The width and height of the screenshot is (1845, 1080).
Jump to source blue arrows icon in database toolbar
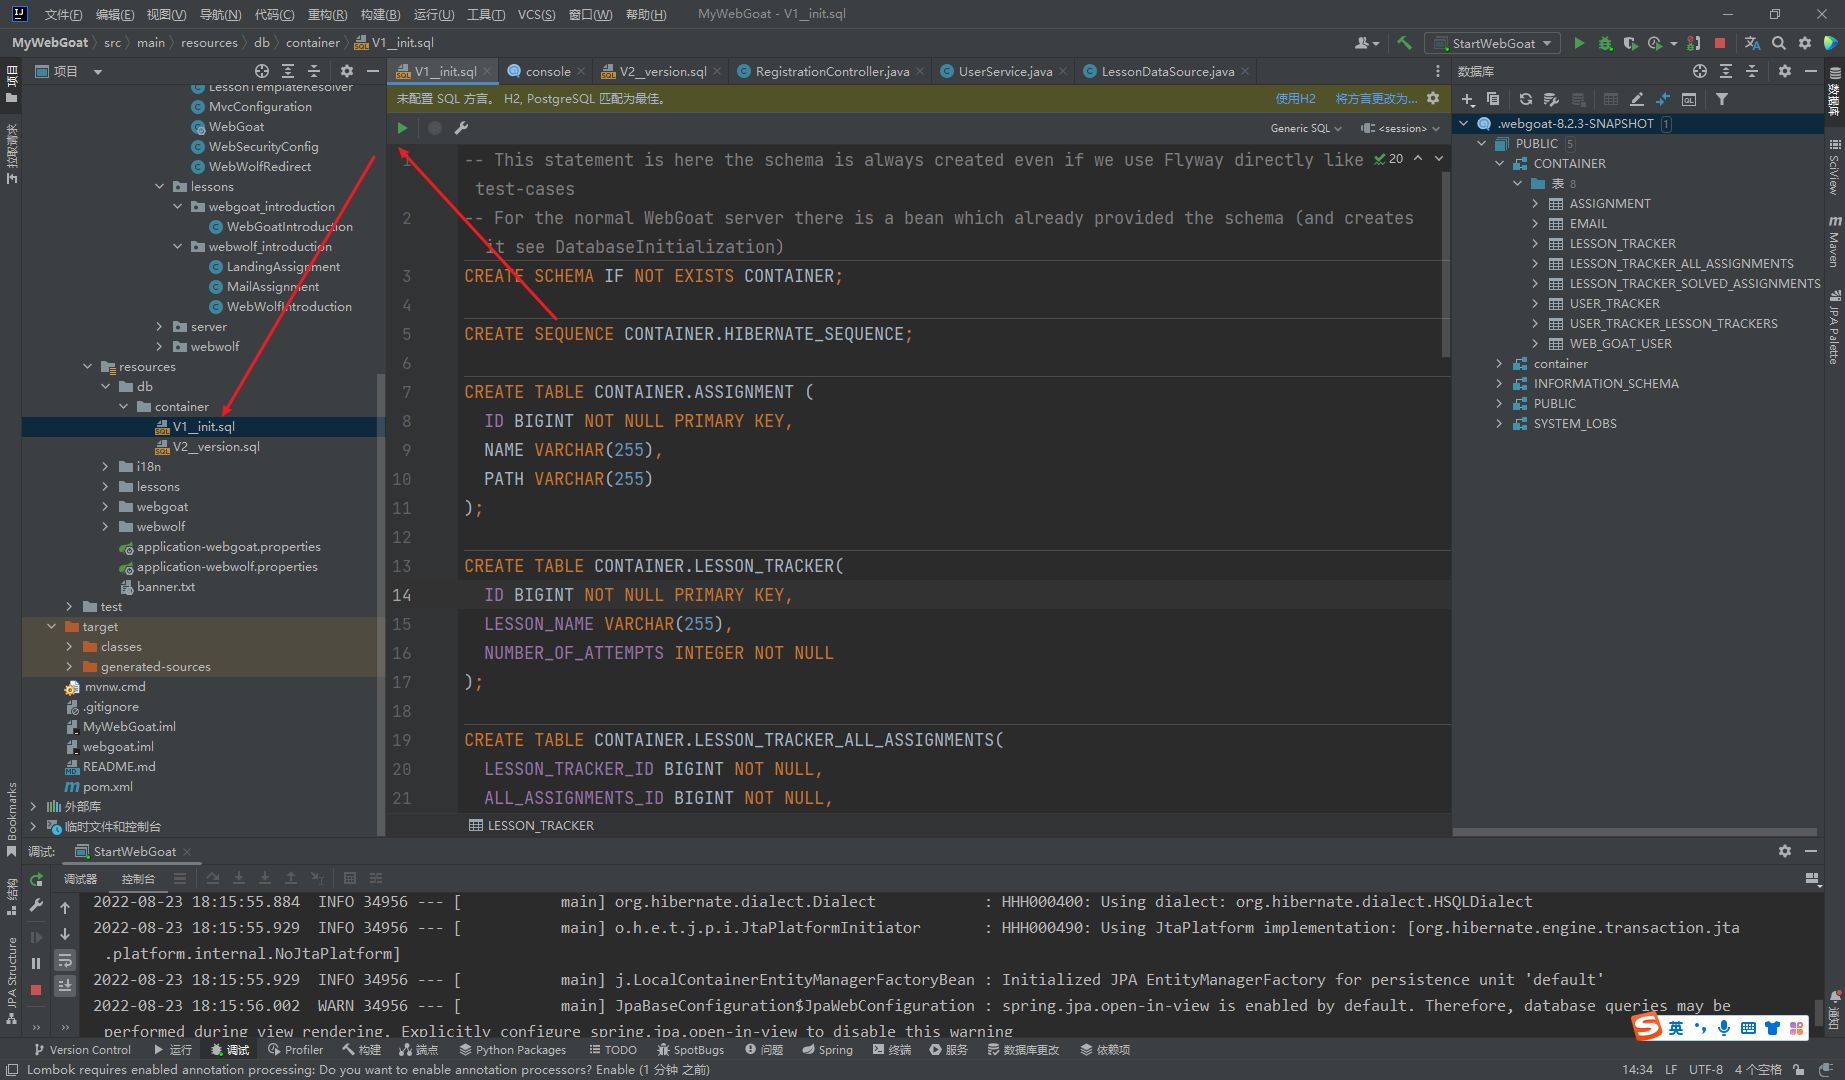1663,99
